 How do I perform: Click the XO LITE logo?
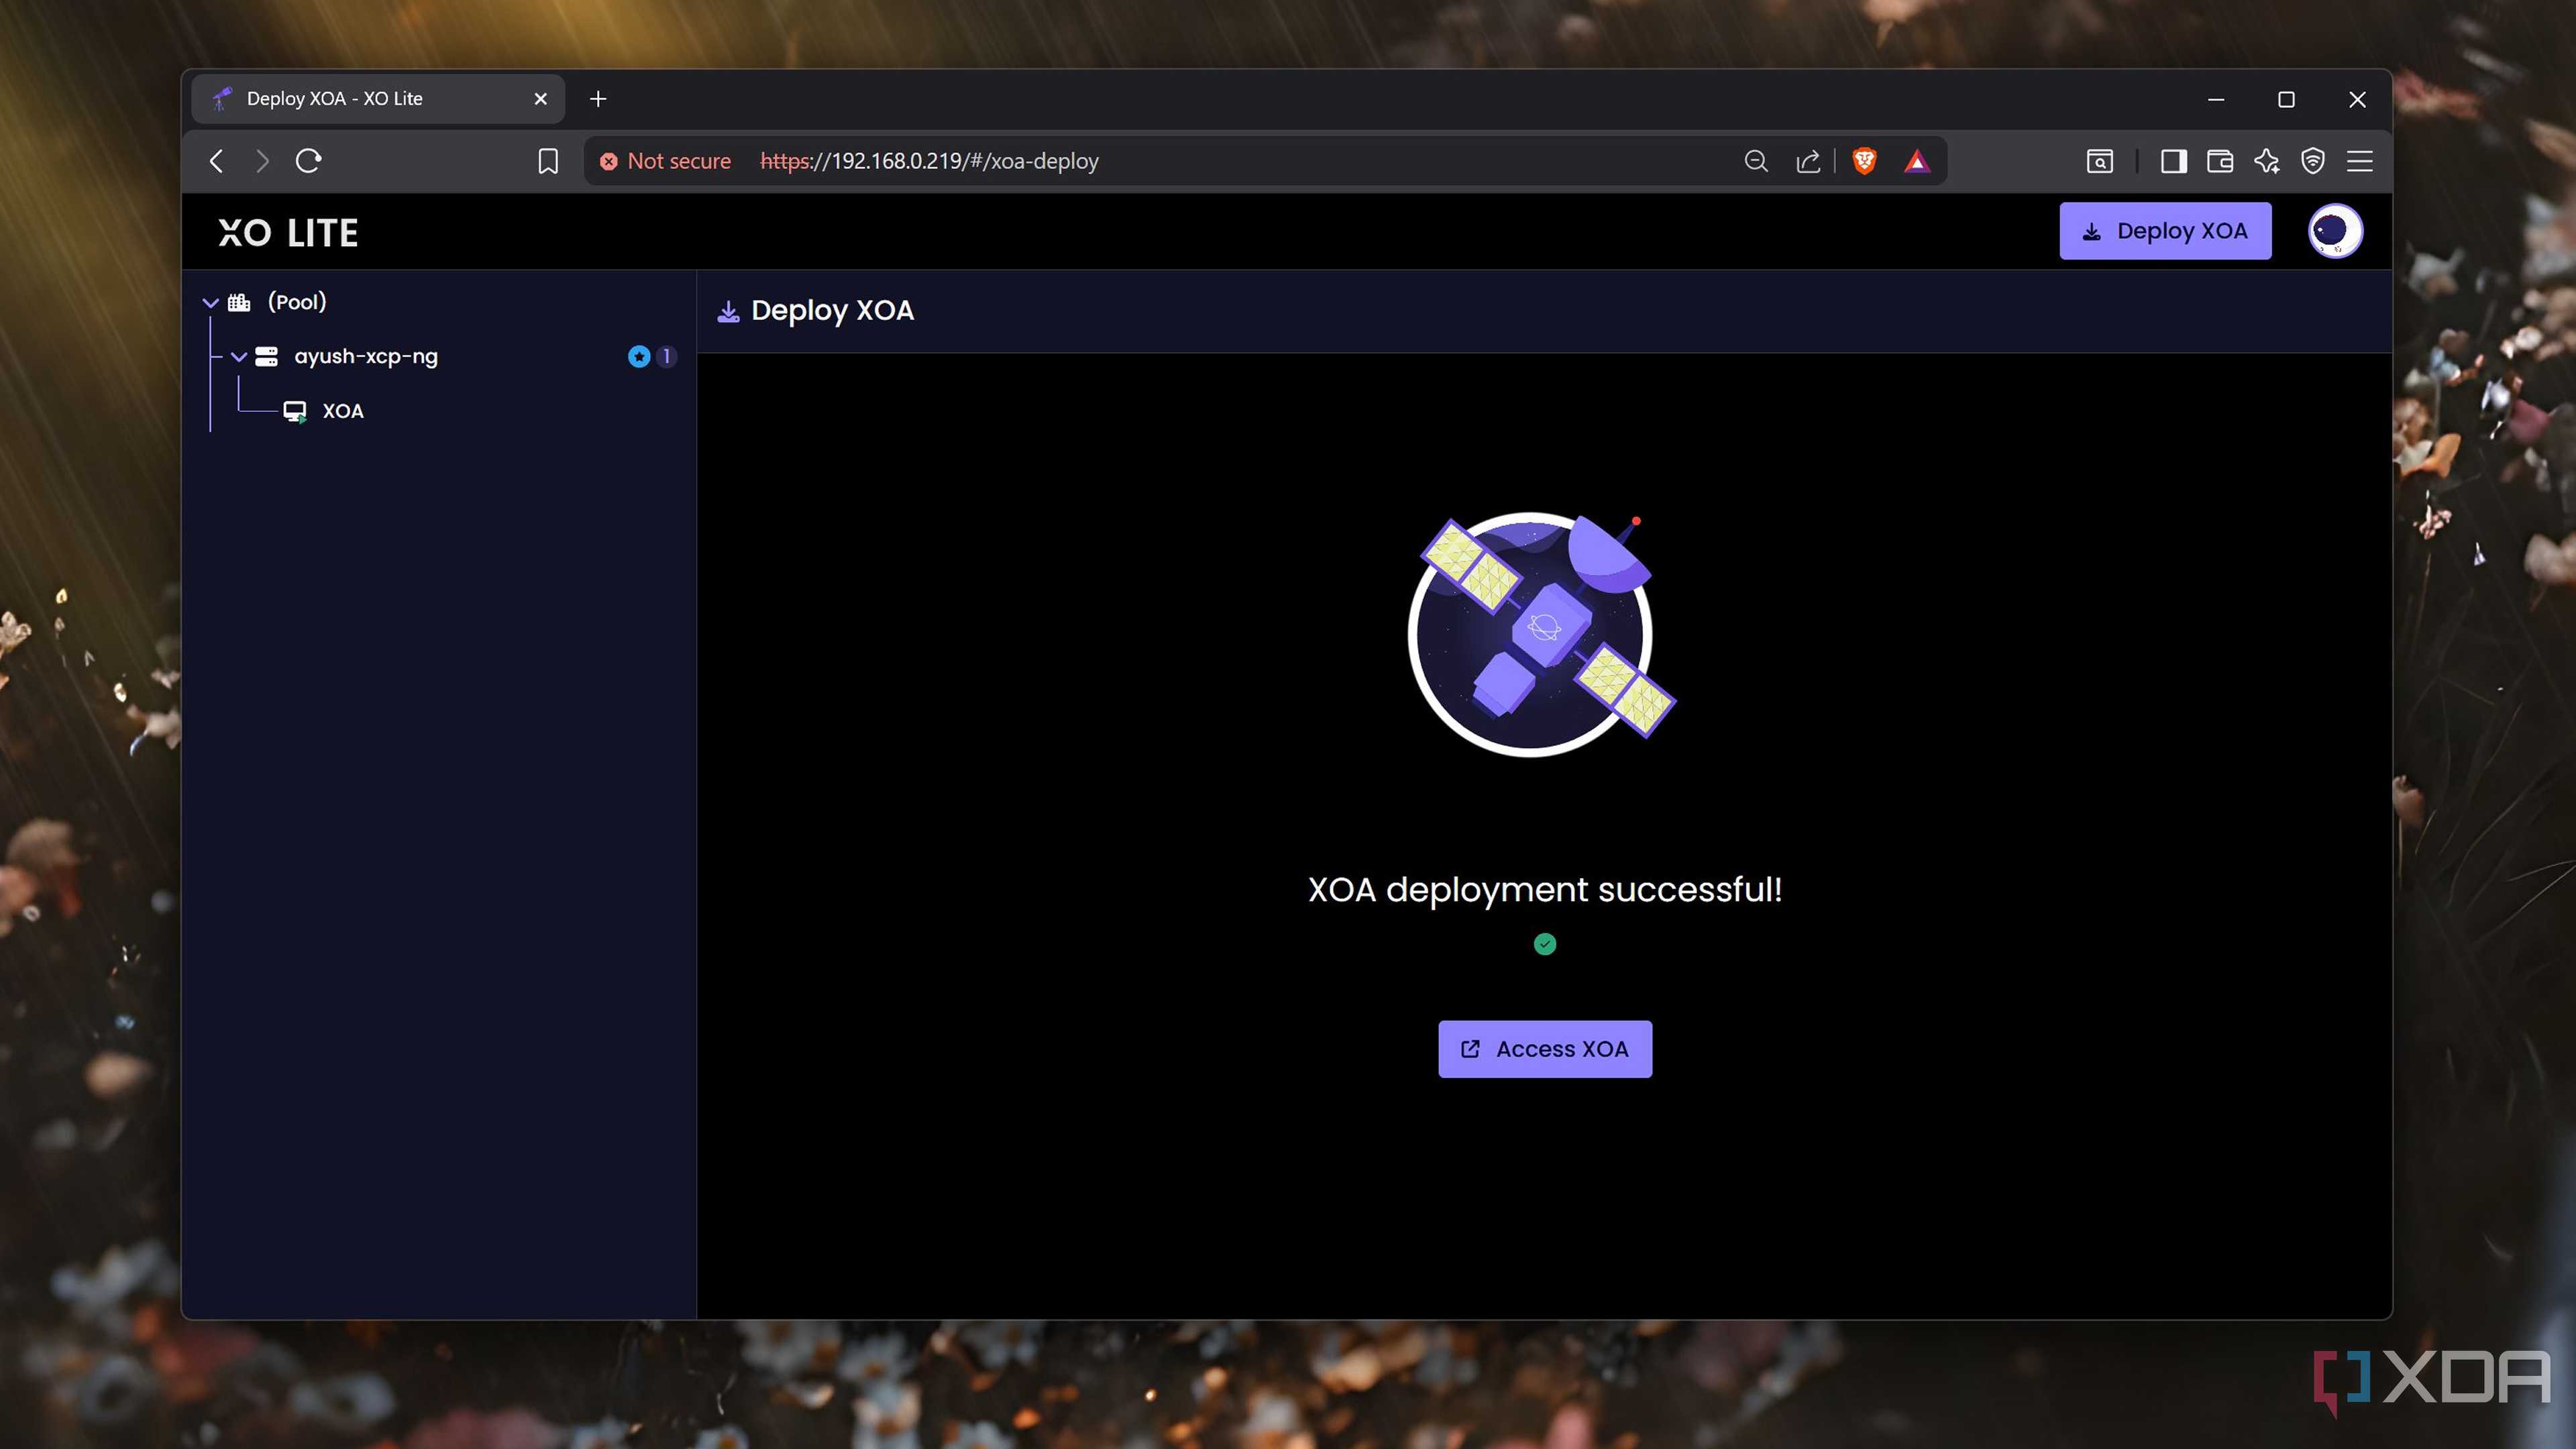[x=288, y=232]
